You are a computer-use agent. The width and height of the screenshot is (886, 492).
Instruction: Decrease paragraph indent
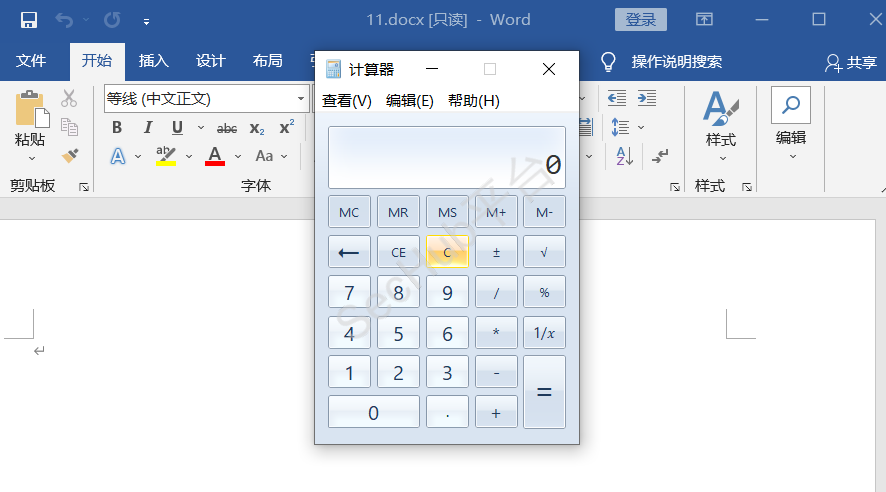[616, 98]
